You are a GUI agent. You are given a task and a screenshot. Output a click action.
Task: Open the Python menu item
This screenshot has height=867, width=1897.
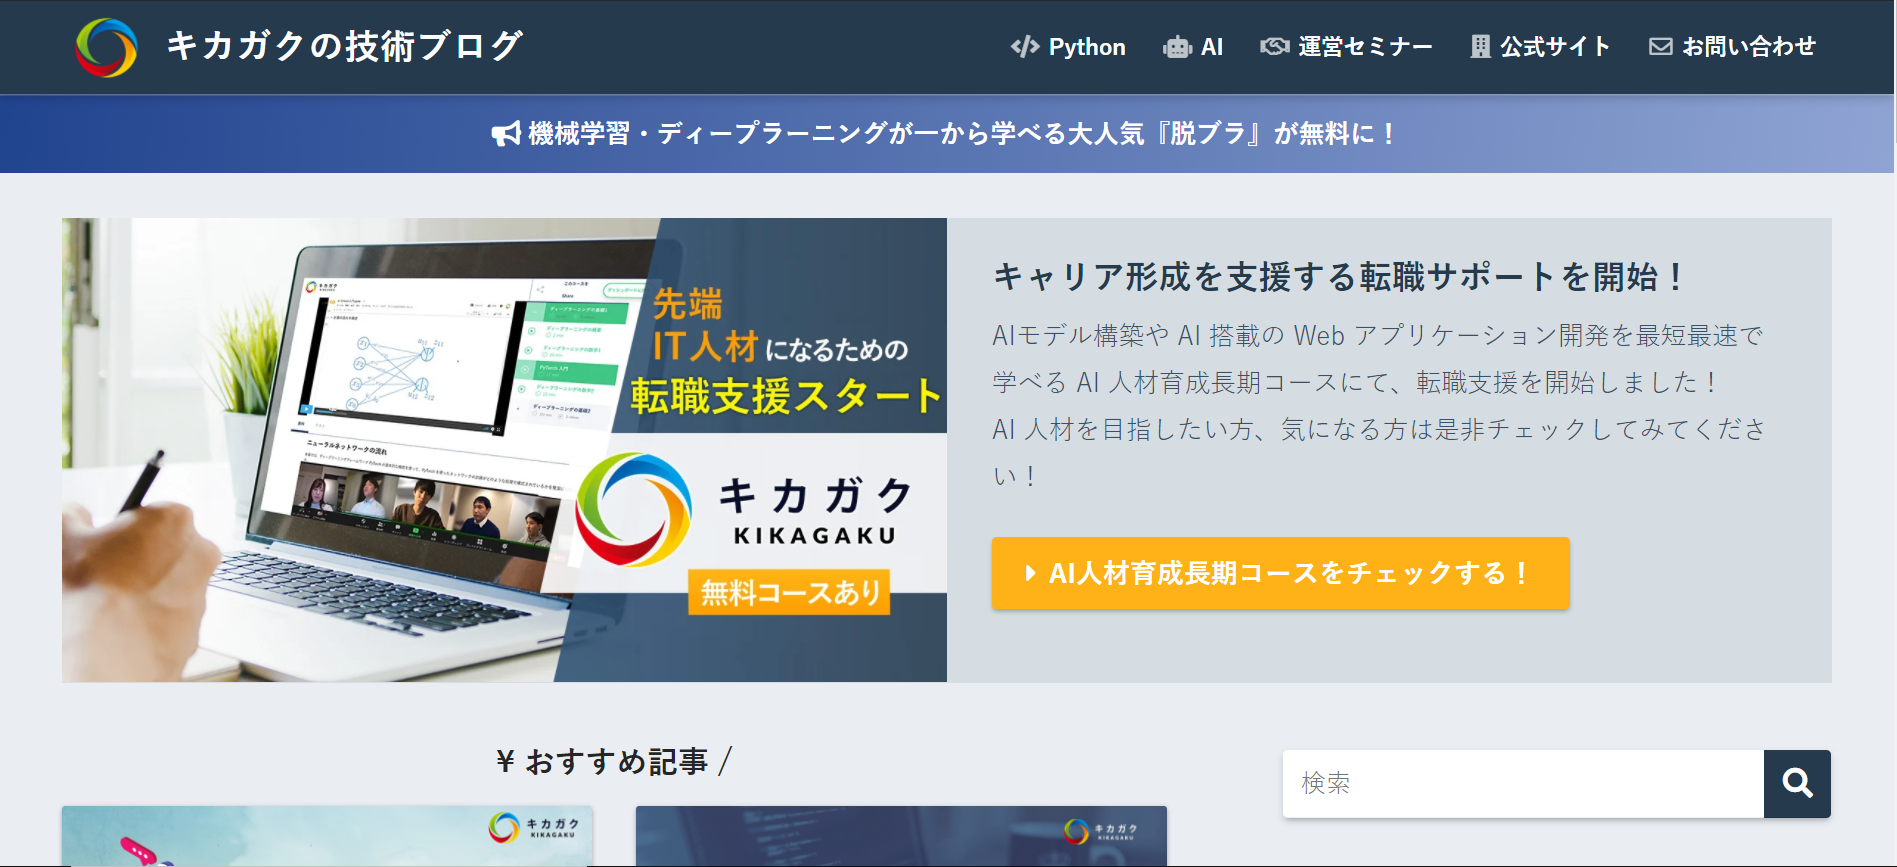point(1087,47)
